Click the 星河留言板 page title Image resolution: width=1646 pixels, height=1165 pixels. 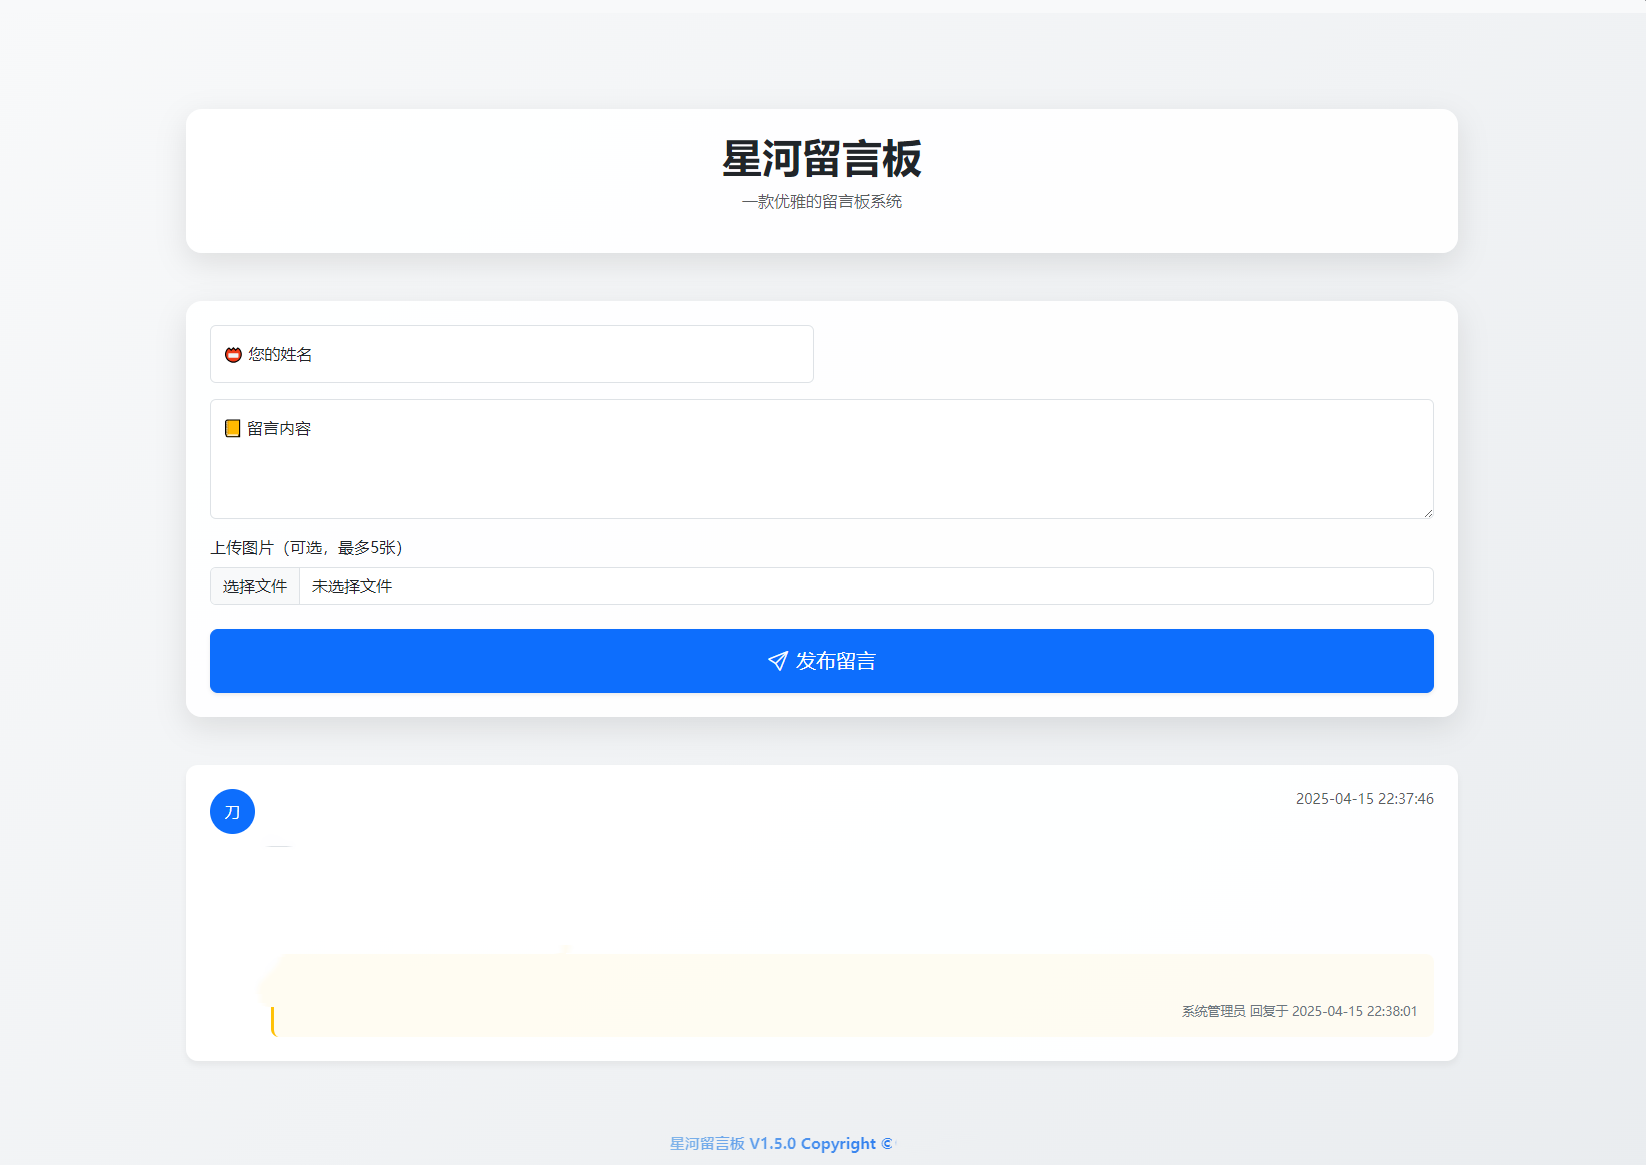tap(821, 160)
